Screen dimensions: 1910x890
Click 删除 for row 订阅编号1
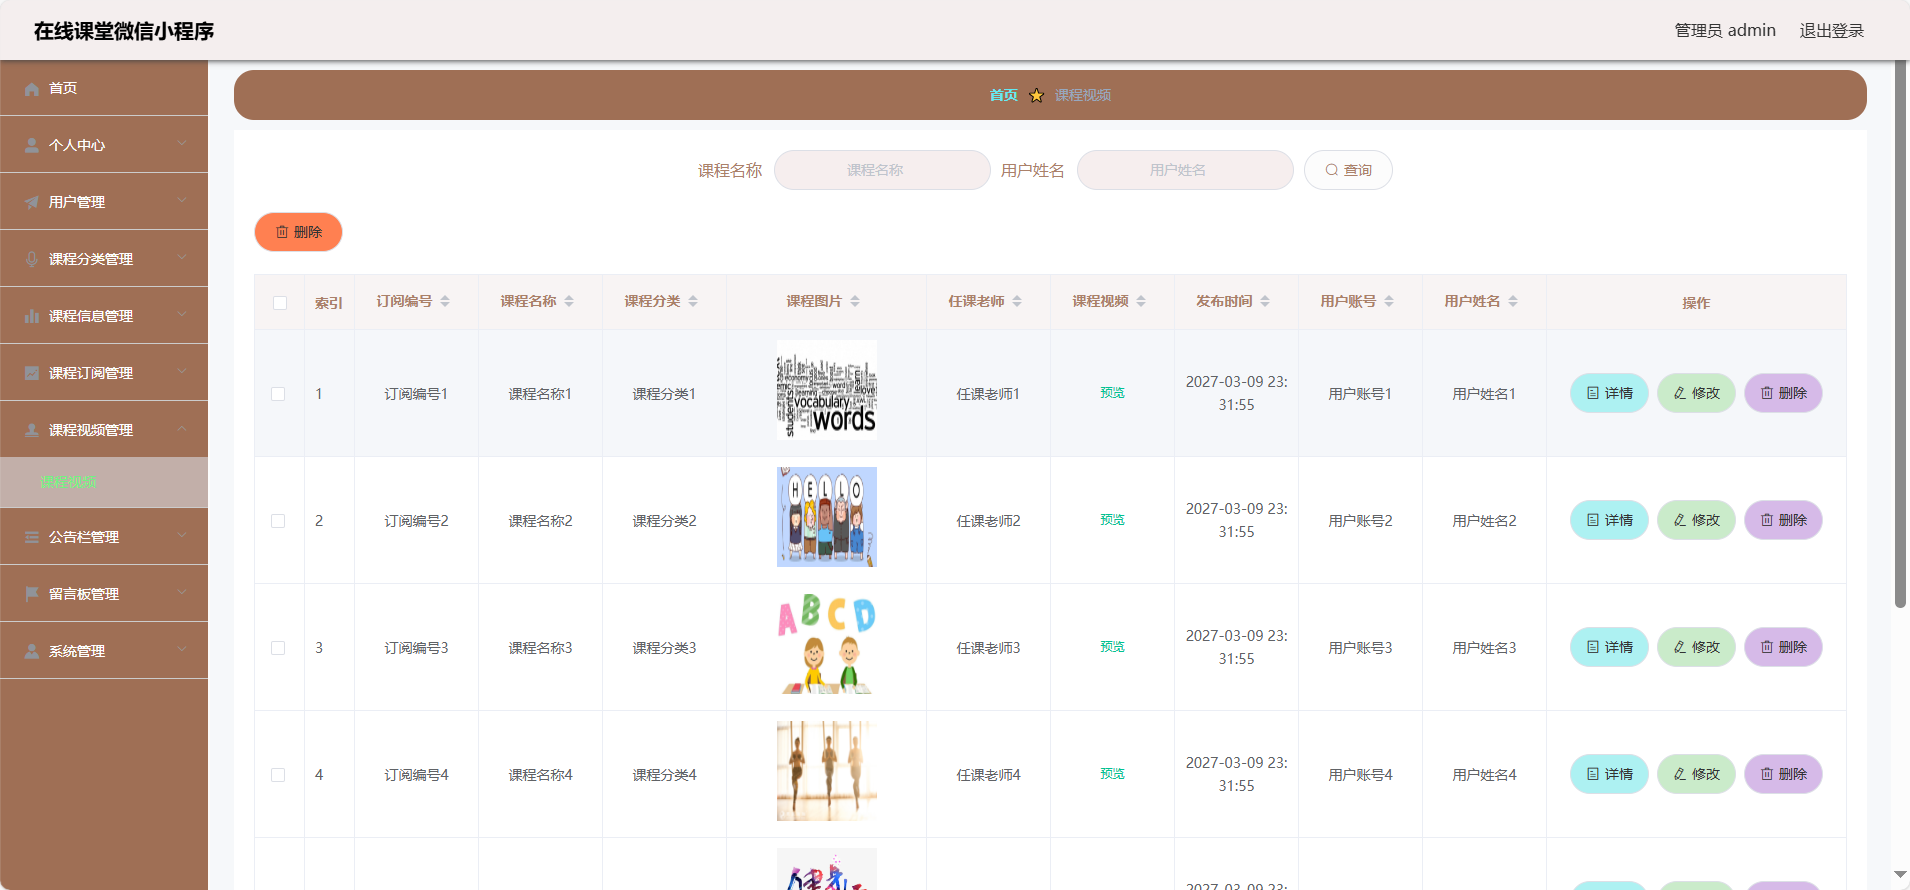pos(1783,393)
